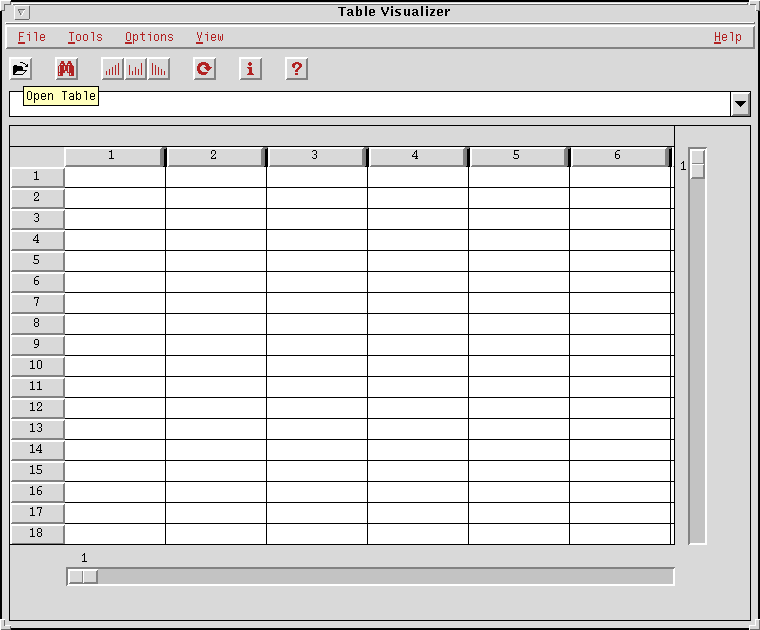This screenshot has height=630, width=760.
Task: Select row header 14
Action: coord(37,450)
